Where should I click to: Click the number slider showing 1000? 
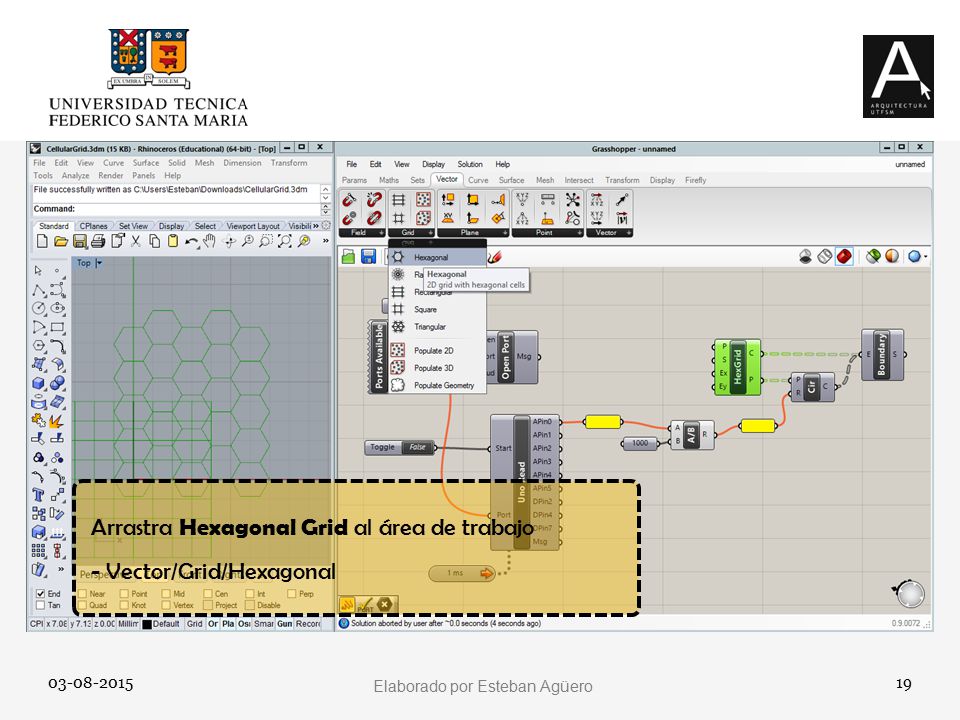(x=640, y=443)
